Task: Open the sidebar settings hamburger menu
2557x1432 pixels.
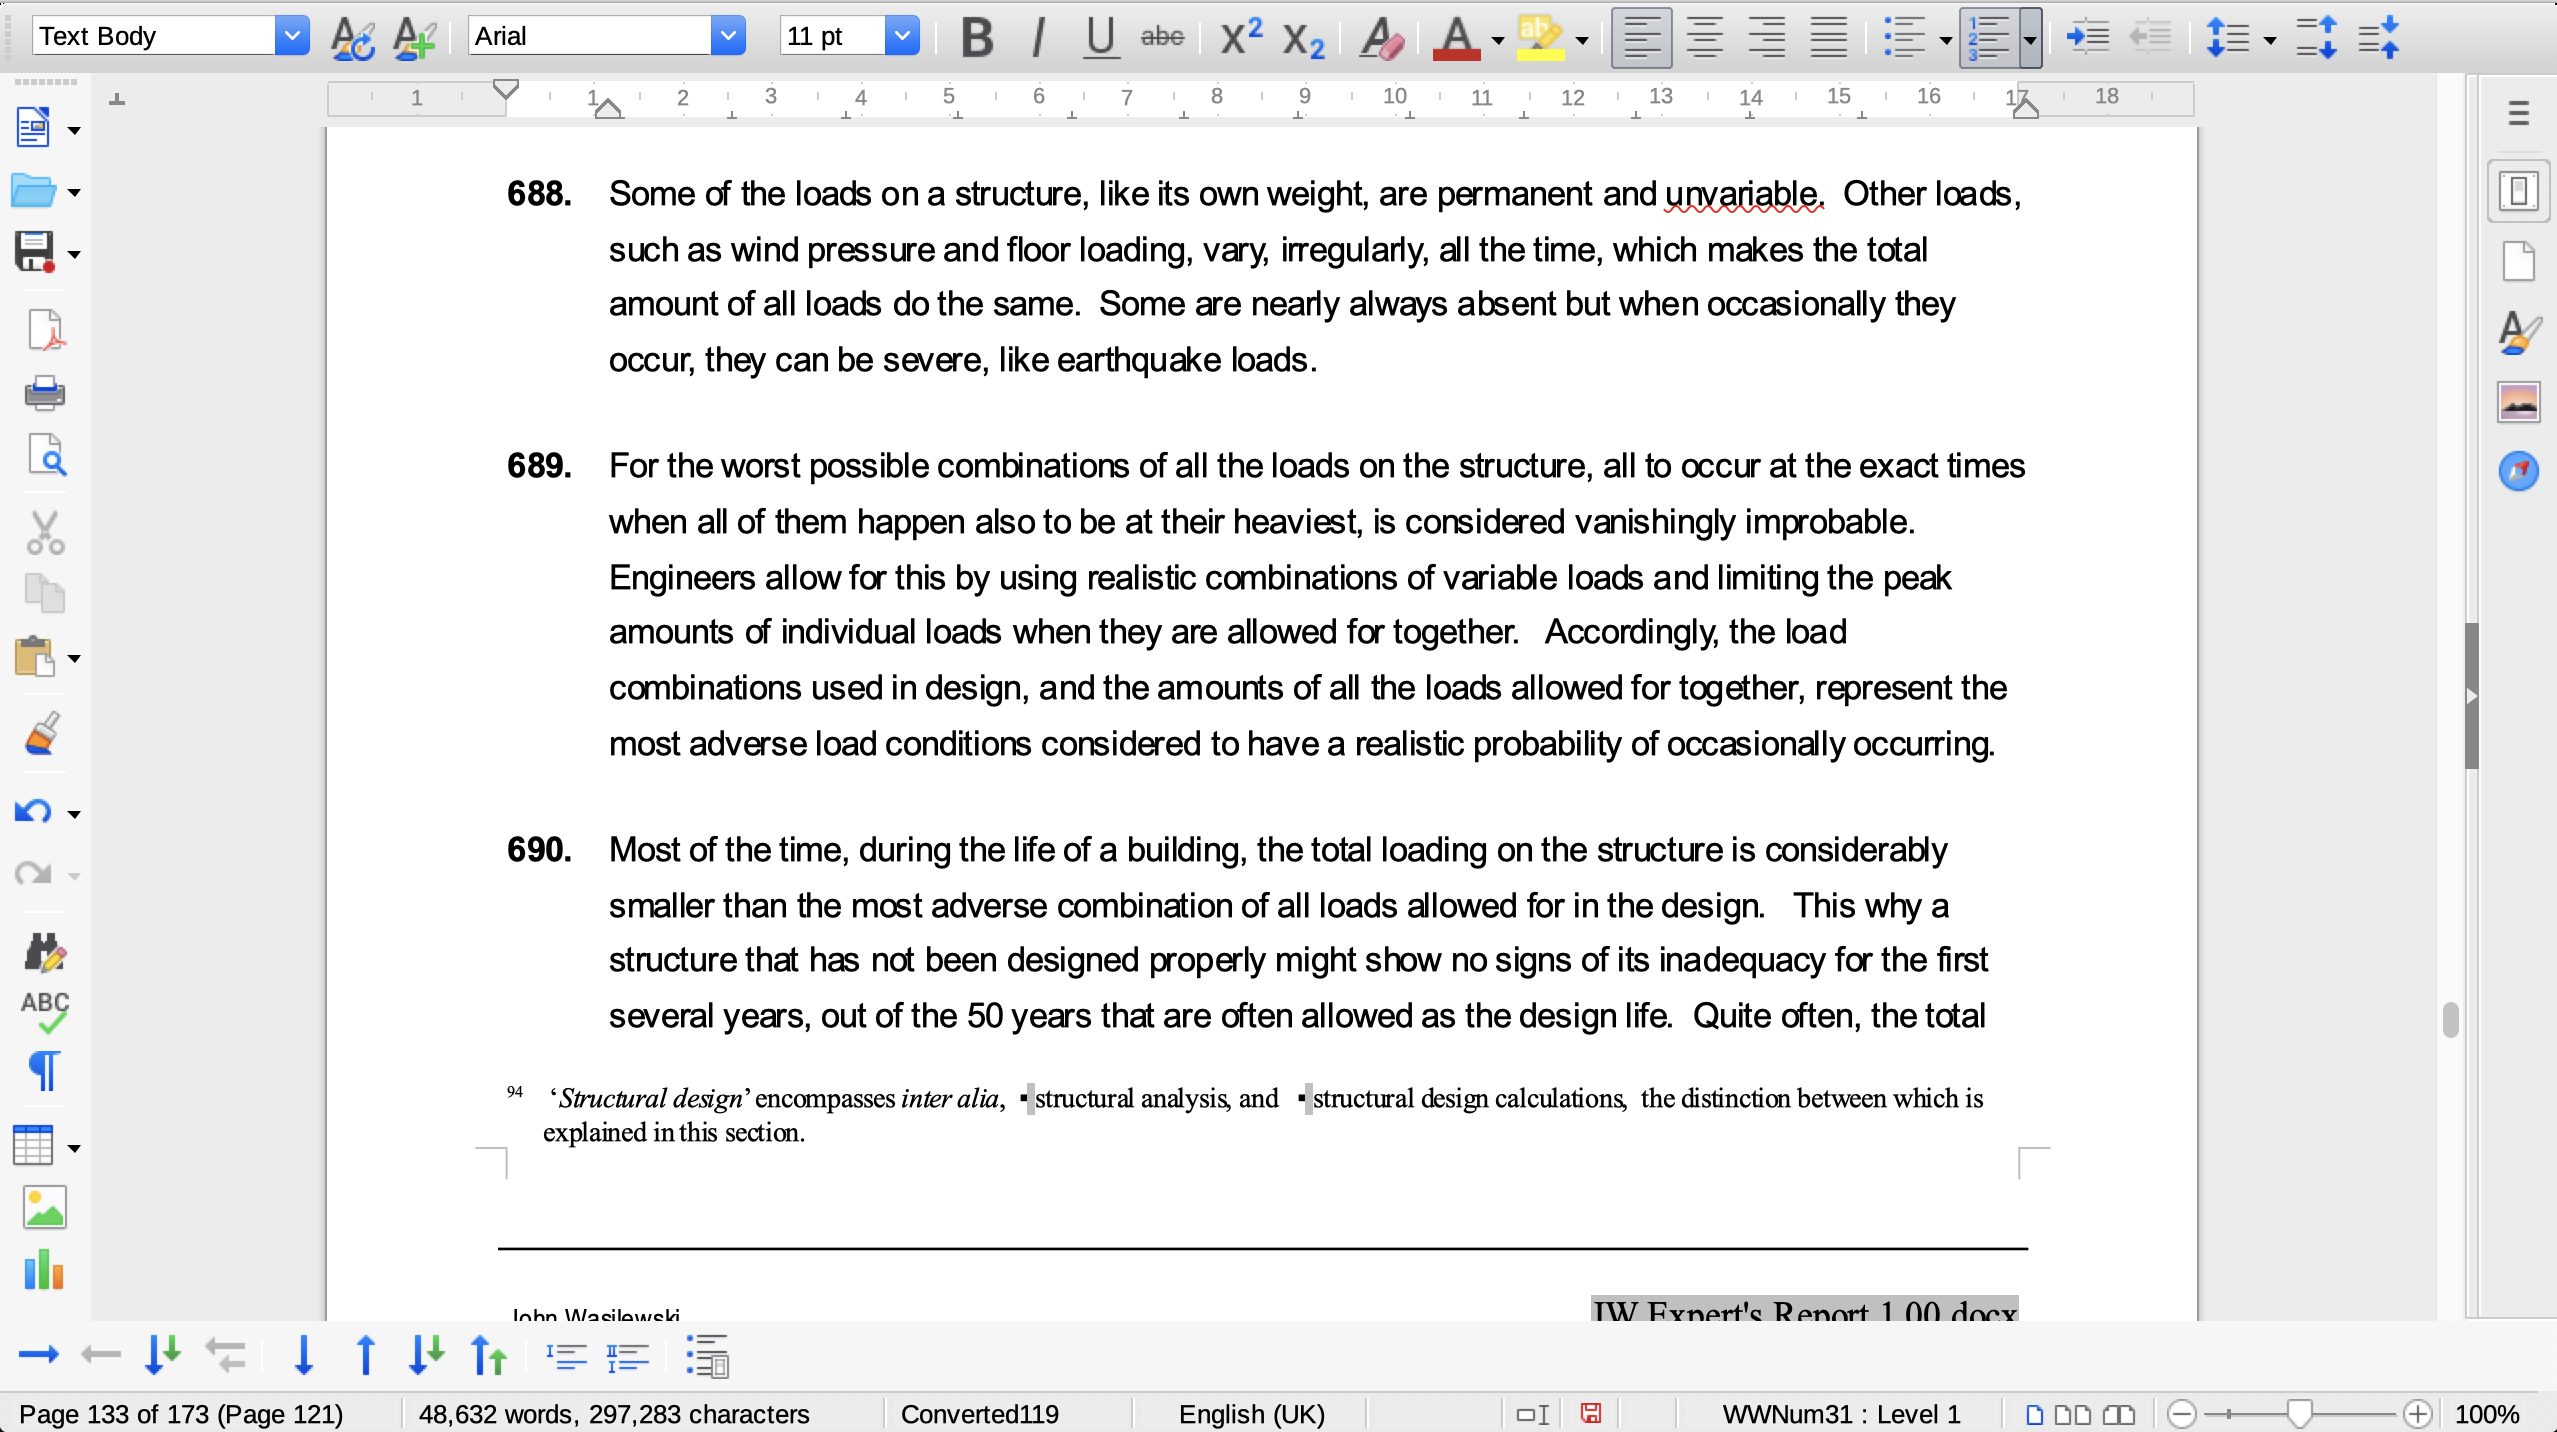Action: 2518,112
